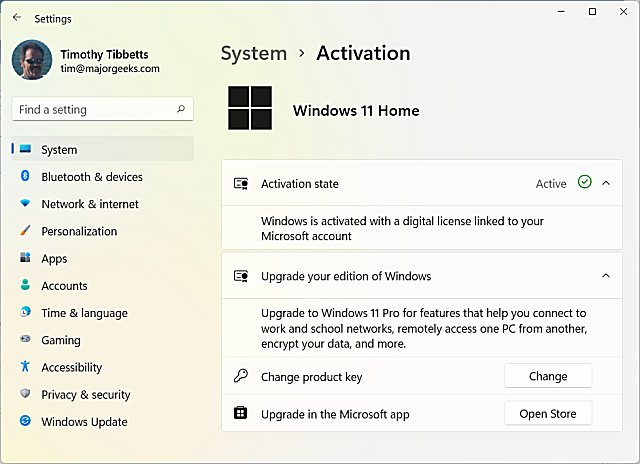The image size is (640, 464).
Task: Select System in the sidebar
Action: [102, 149]
